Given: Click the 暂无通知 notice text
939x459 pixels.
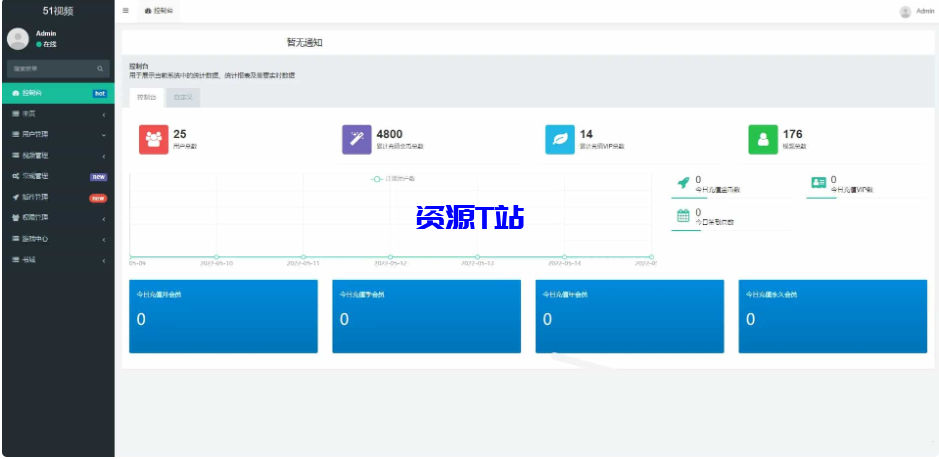Looking at the screenshot, I should 304,43.
